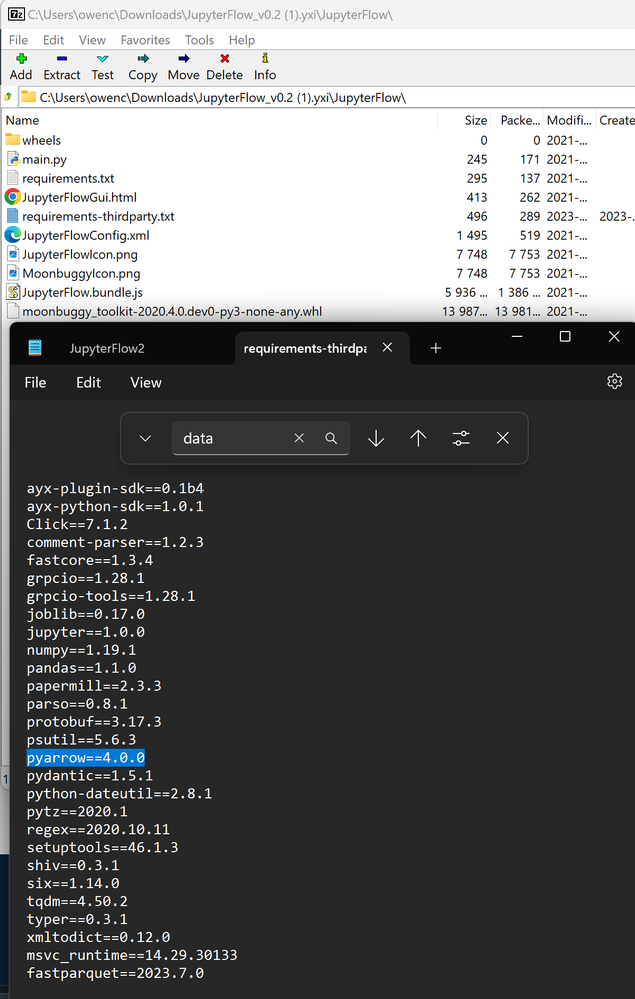The height and width of the screenshot is (999, 635).
Task: Switch to the JupyterFlow2 tab
Action: (x=107, y=349)
